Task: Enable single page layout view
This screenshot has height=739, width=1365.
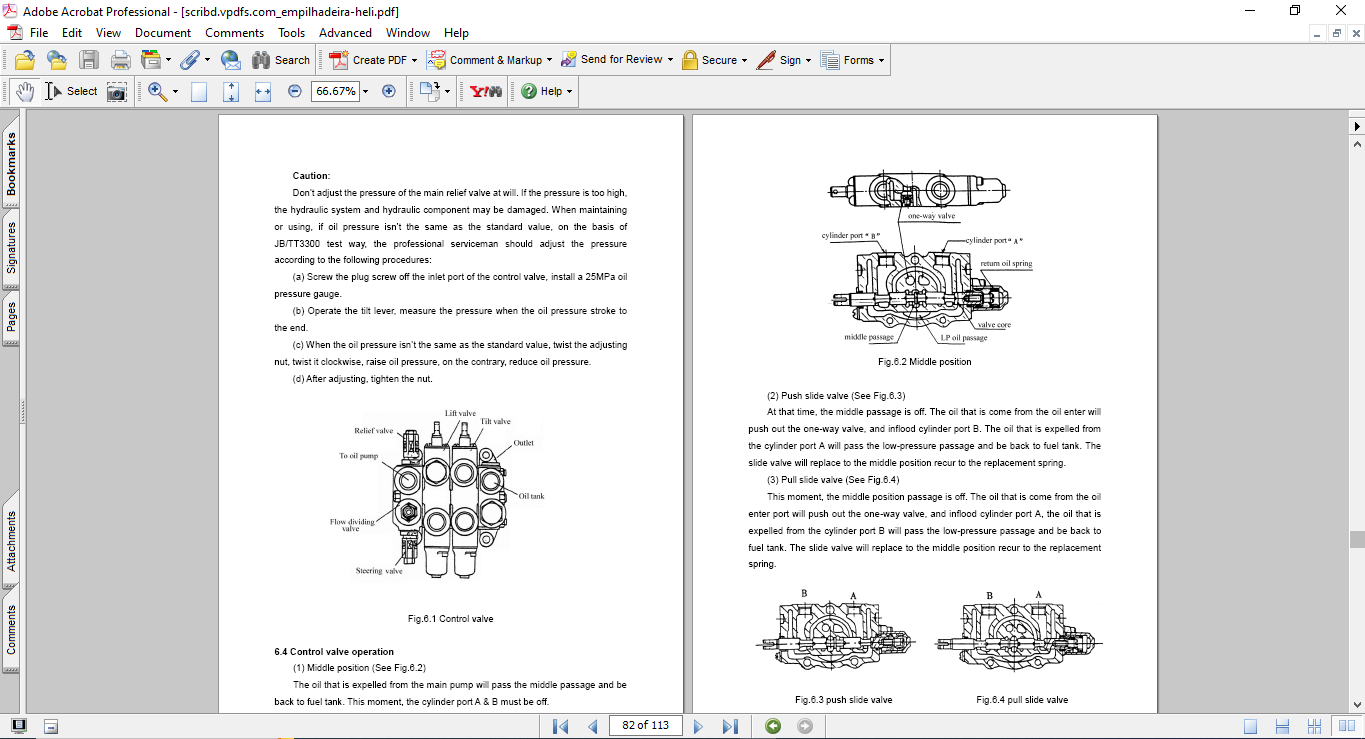Action: click(x=1251, y=726)
